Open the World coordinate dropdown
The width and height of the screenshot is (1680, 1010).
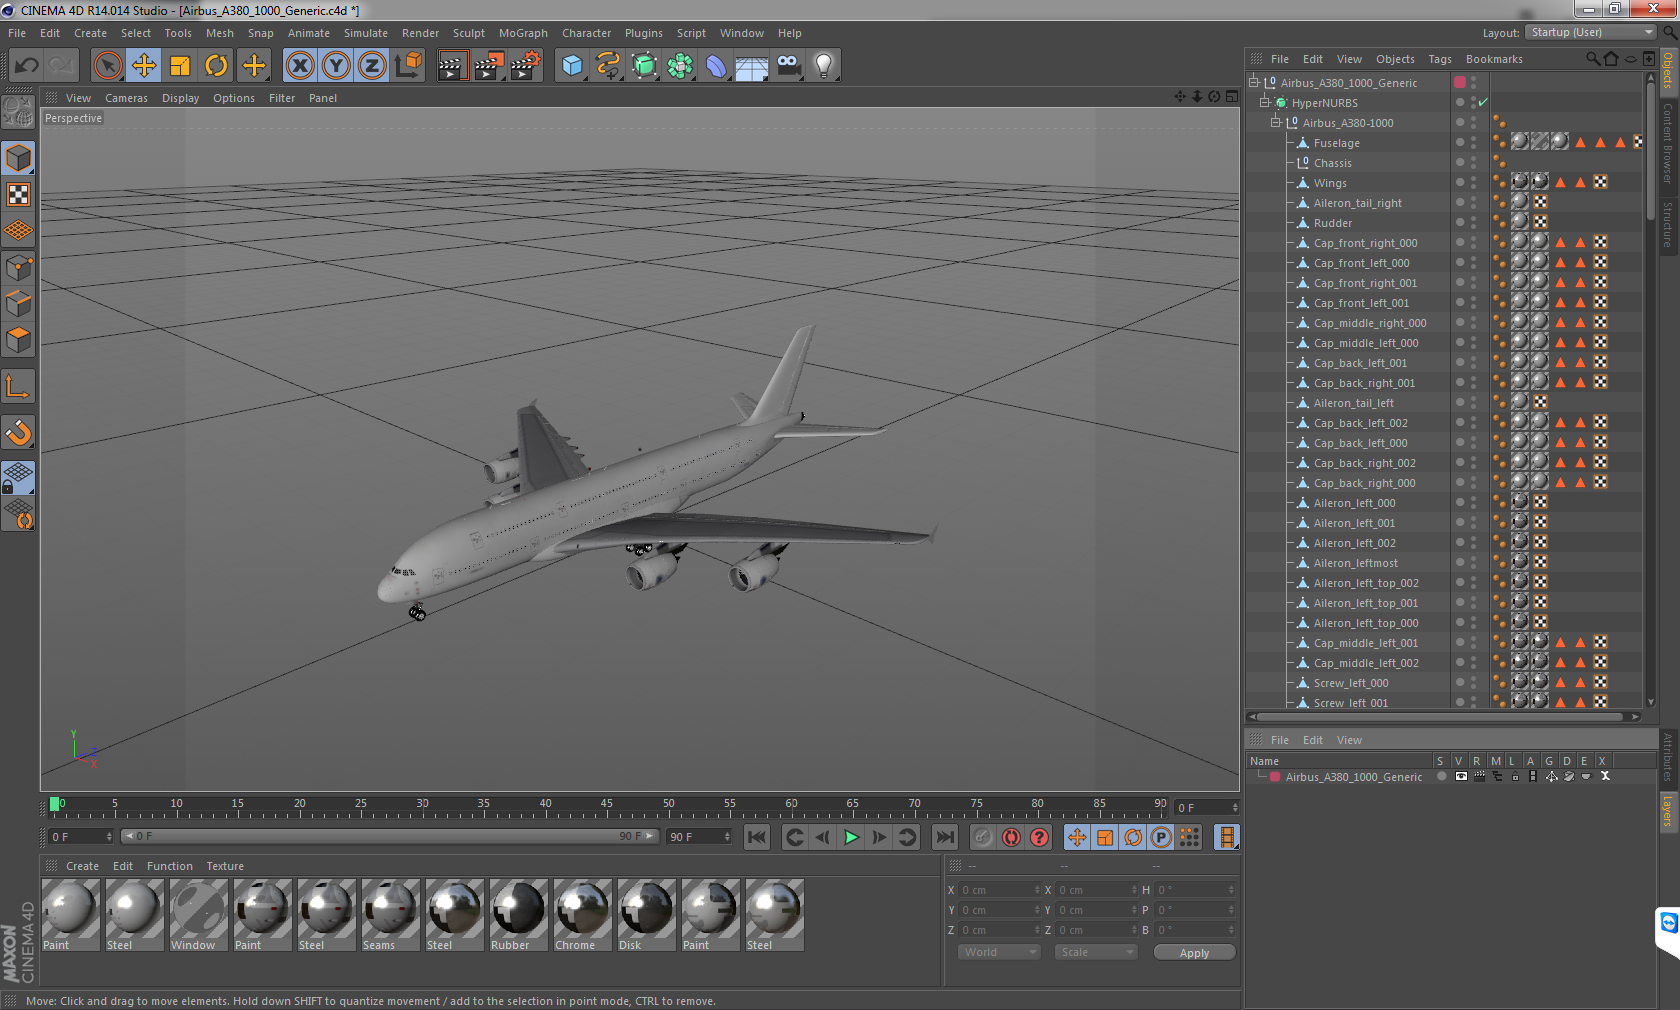[999, 952]
